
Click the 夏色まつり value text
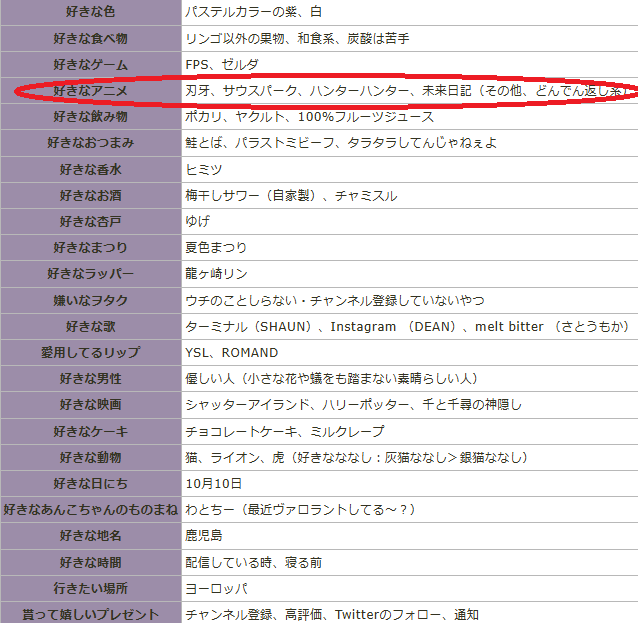coord(216,247)
